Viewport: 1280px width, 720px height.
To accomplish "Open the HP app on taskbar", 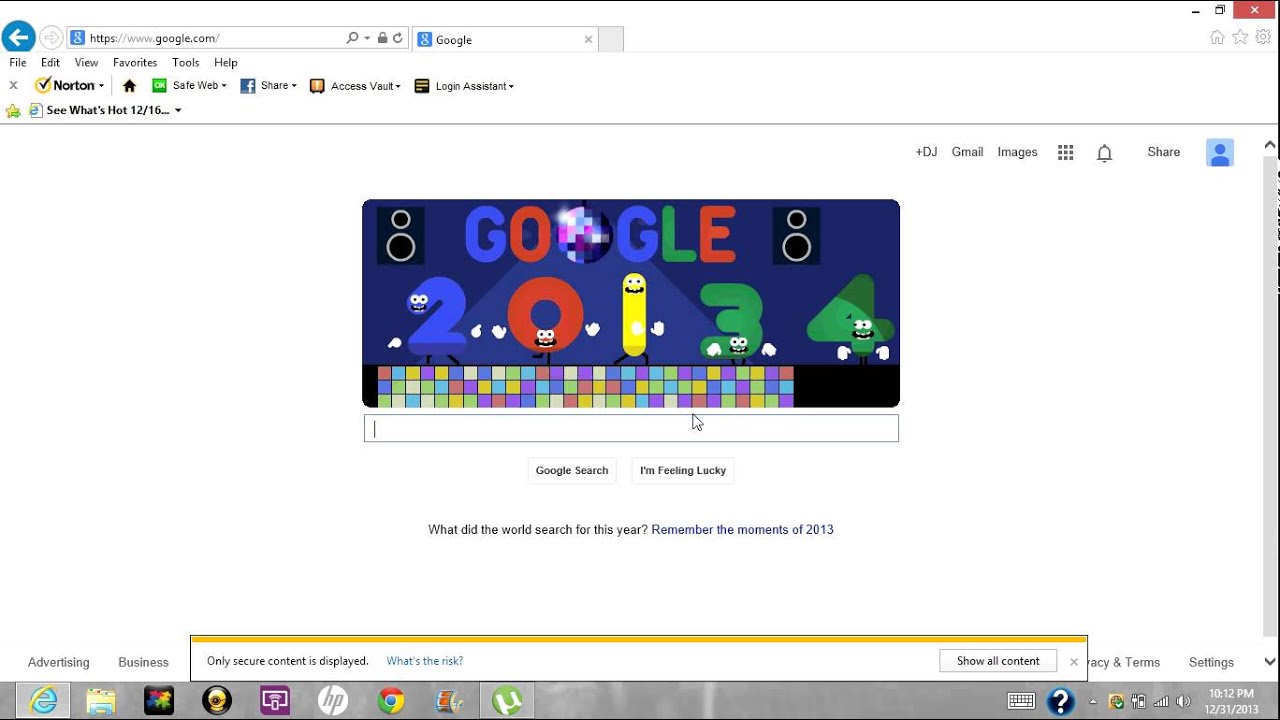I will (333, 701).
